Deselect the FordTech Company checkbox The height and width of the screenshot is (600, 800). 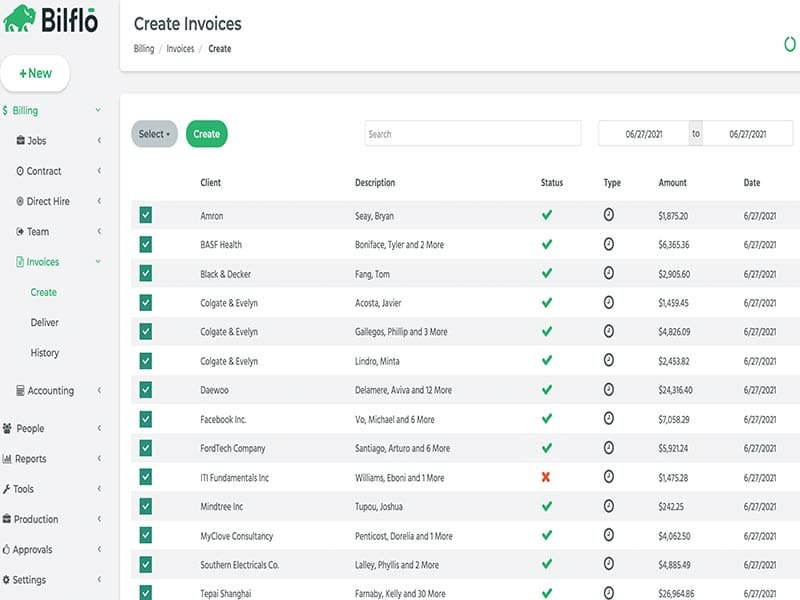(x=146, y=448)
